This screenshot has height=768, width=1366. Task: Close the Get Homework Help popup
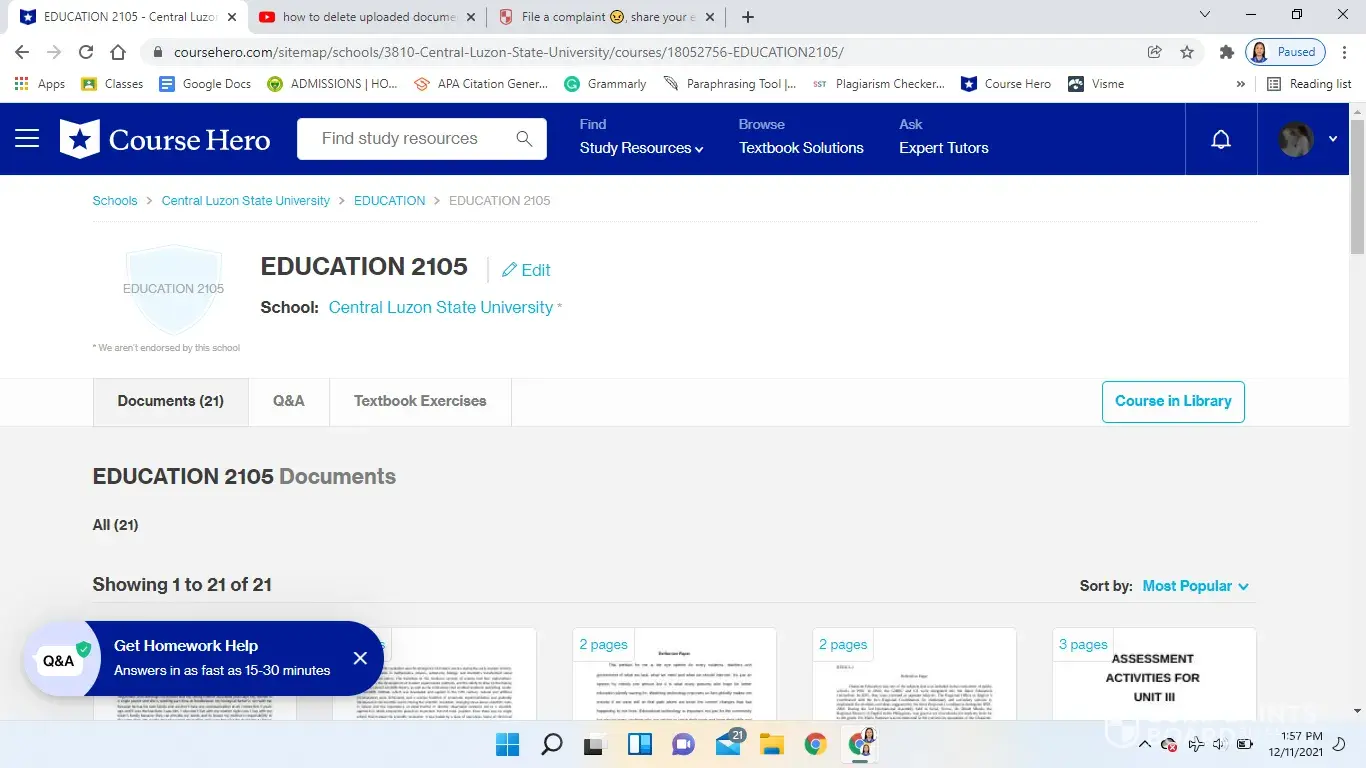360,658
